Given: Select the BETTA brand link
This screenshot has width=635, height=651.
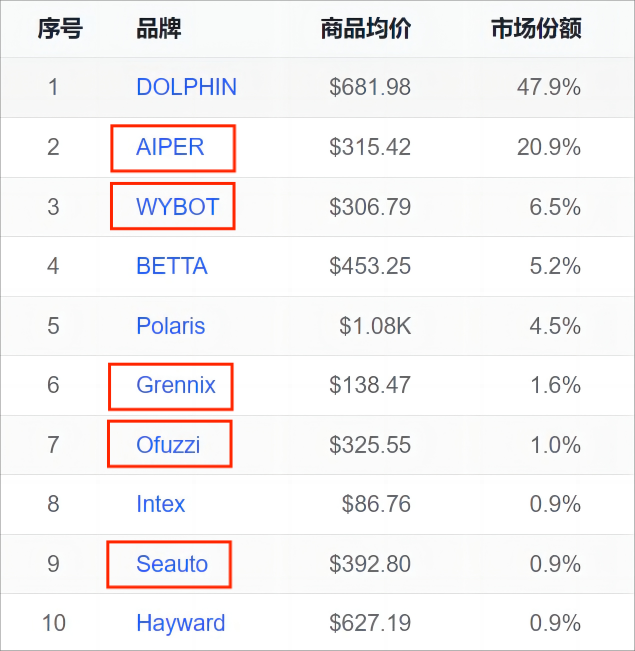Looking at the screenshot, I should point(172,266).
